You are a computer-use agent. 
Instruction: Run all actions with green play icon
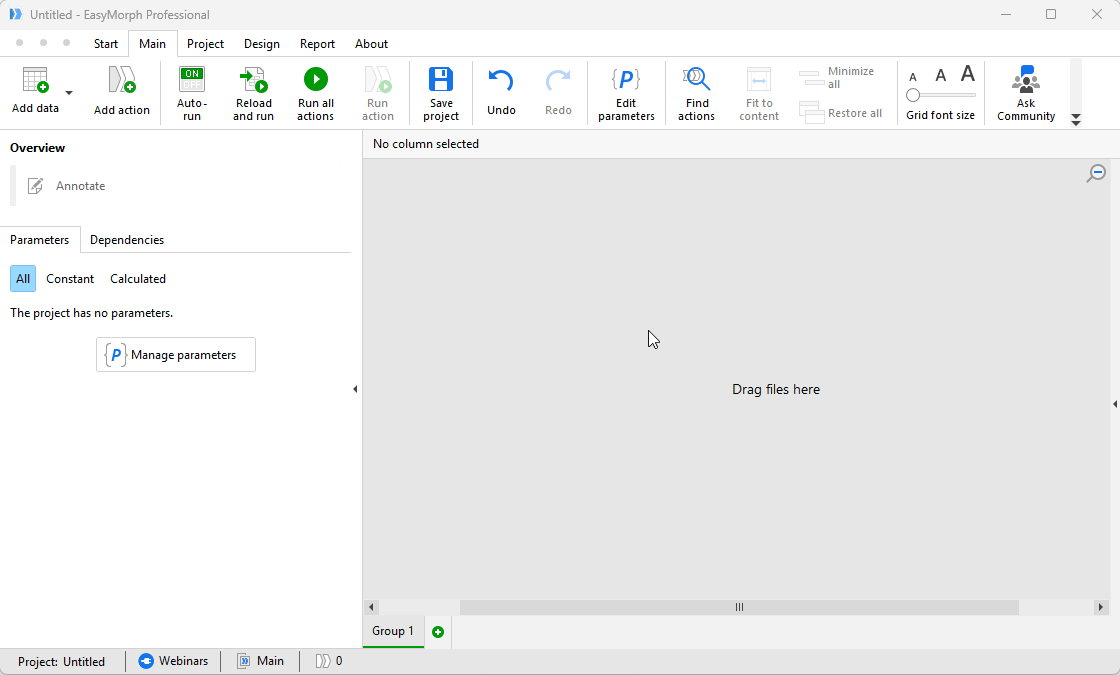(x=315, y=80)
